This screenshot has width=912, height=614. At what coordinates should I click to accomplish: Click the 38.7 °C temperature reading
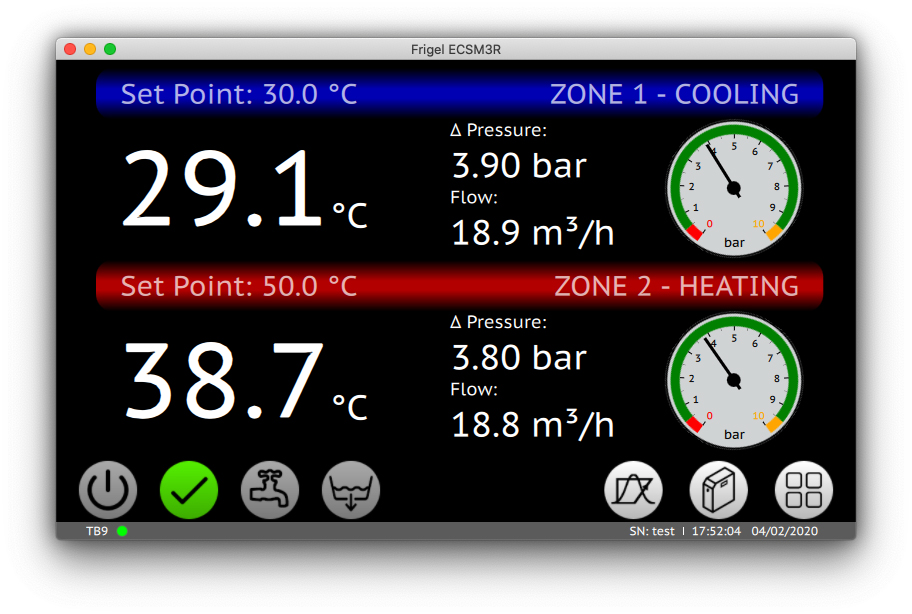[x=244, y=380]
